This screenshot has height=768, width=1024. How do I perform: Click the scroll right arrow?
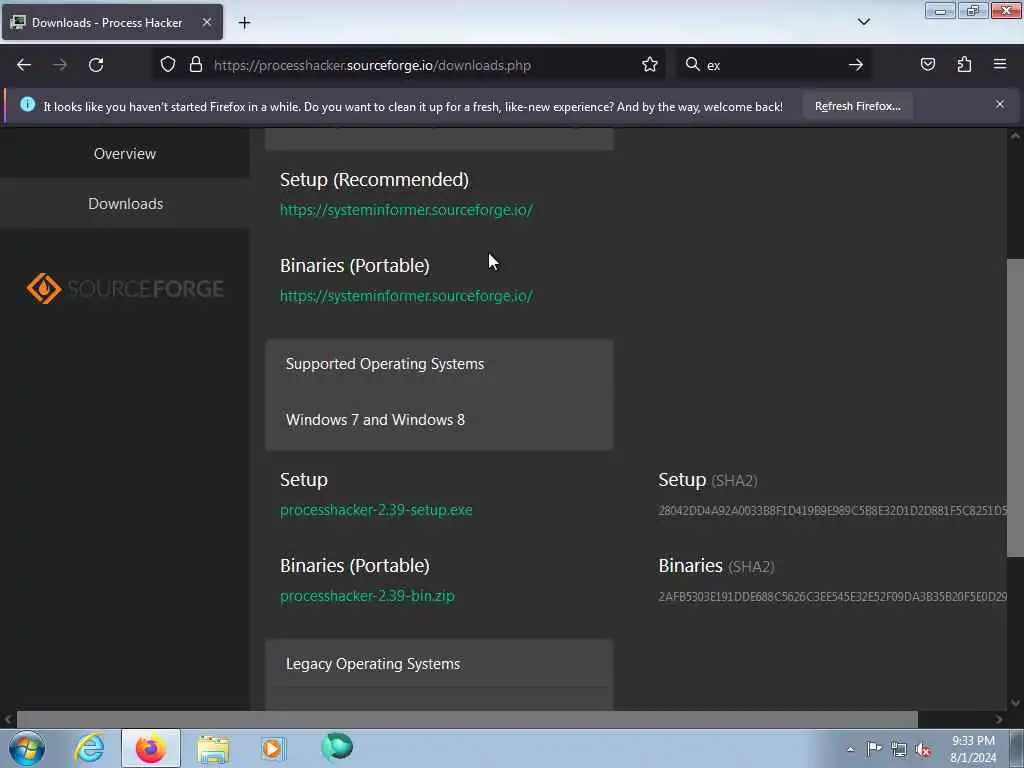coord(999,719)
